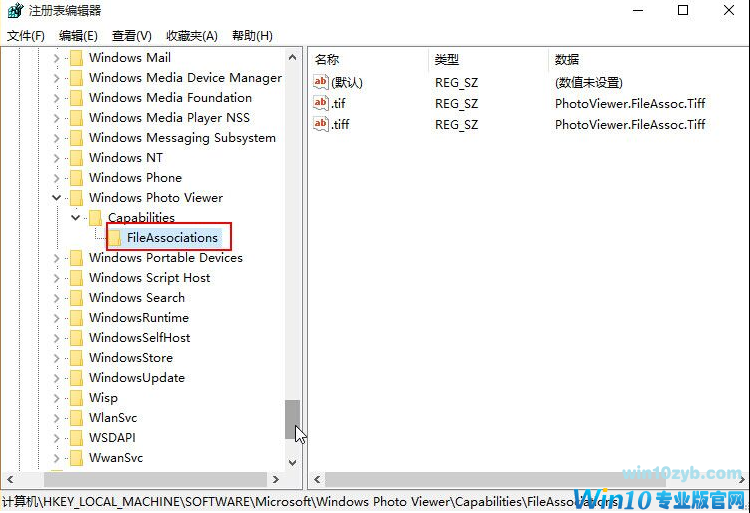750x513 pixels.
Task: Expand the Windows Messaging Subsystem key
Action: click(56, 138)
